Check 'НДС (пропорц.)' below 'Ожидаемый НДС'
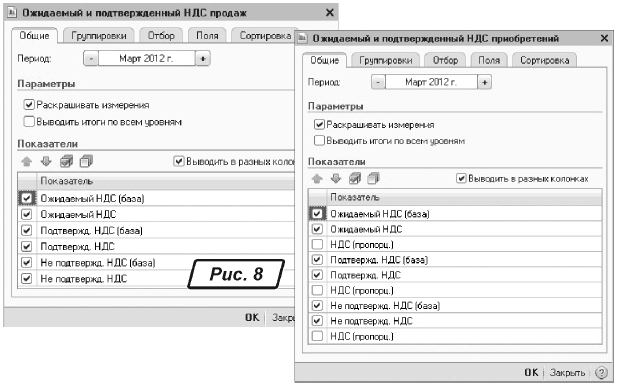The width and height of the screenshot is (617, 386). click(317, 244)
